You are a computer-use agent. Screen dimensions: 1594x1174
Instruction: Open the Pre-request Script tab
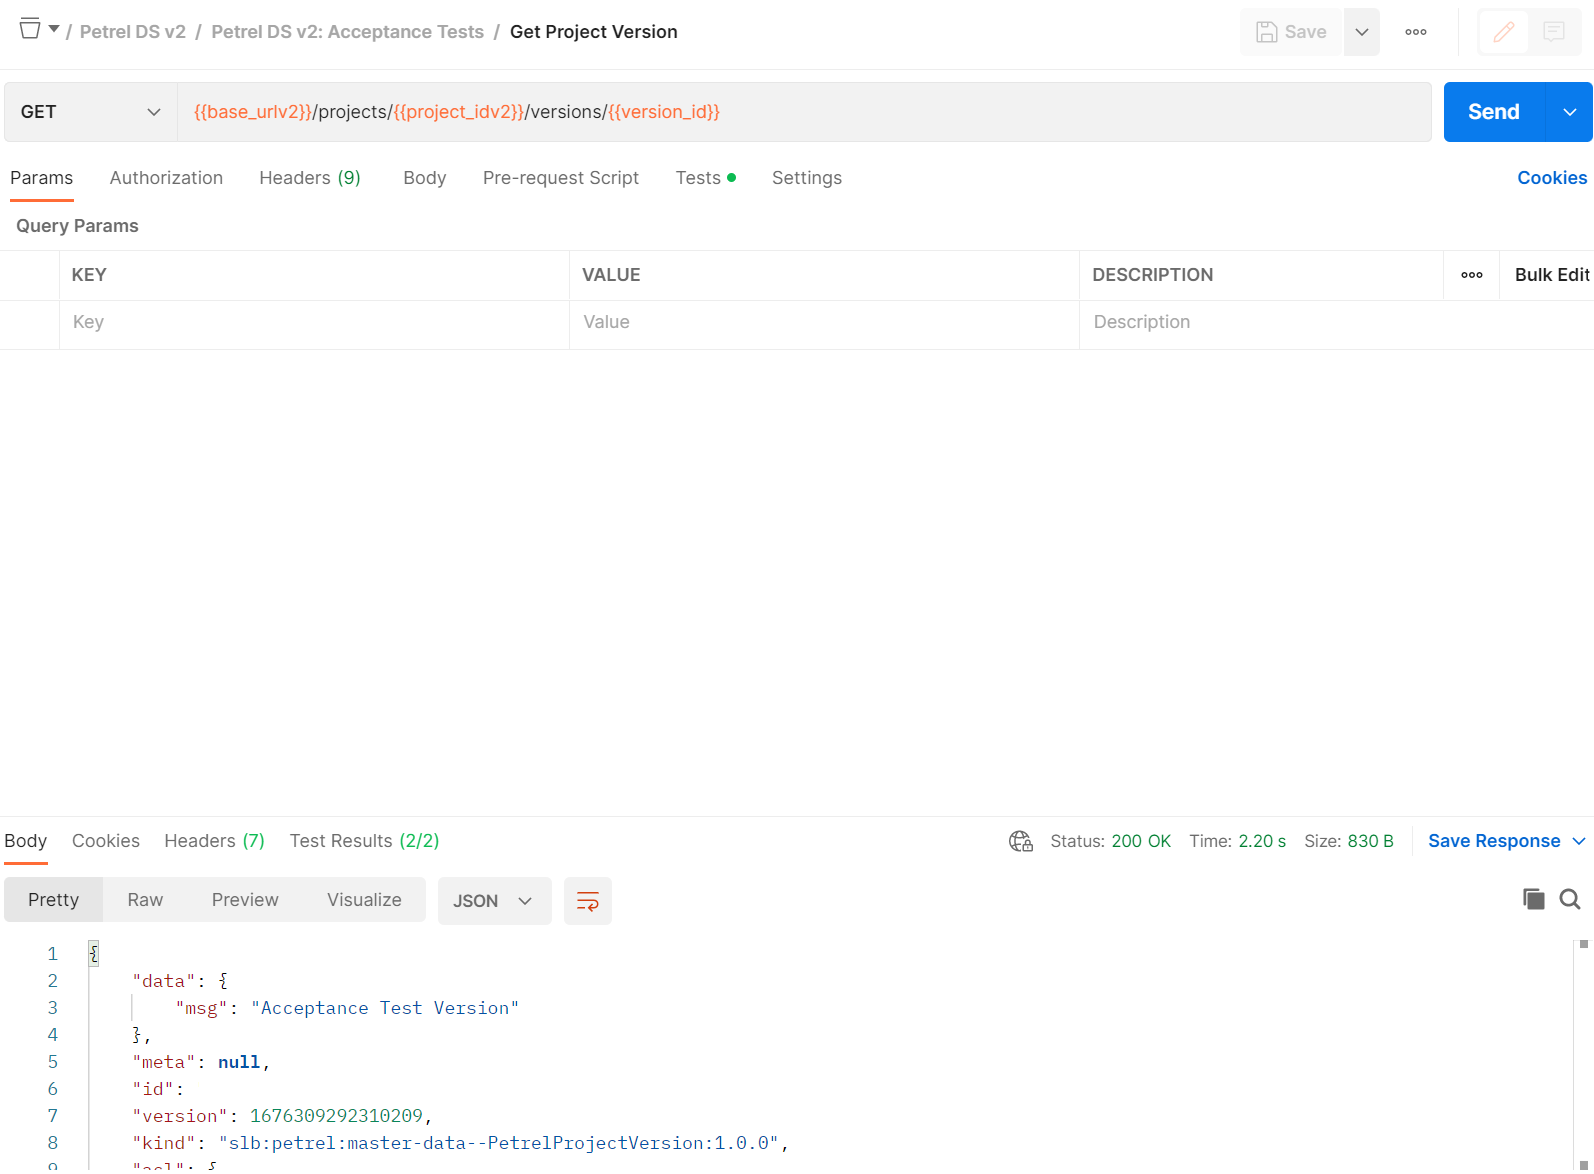[561, 178]
